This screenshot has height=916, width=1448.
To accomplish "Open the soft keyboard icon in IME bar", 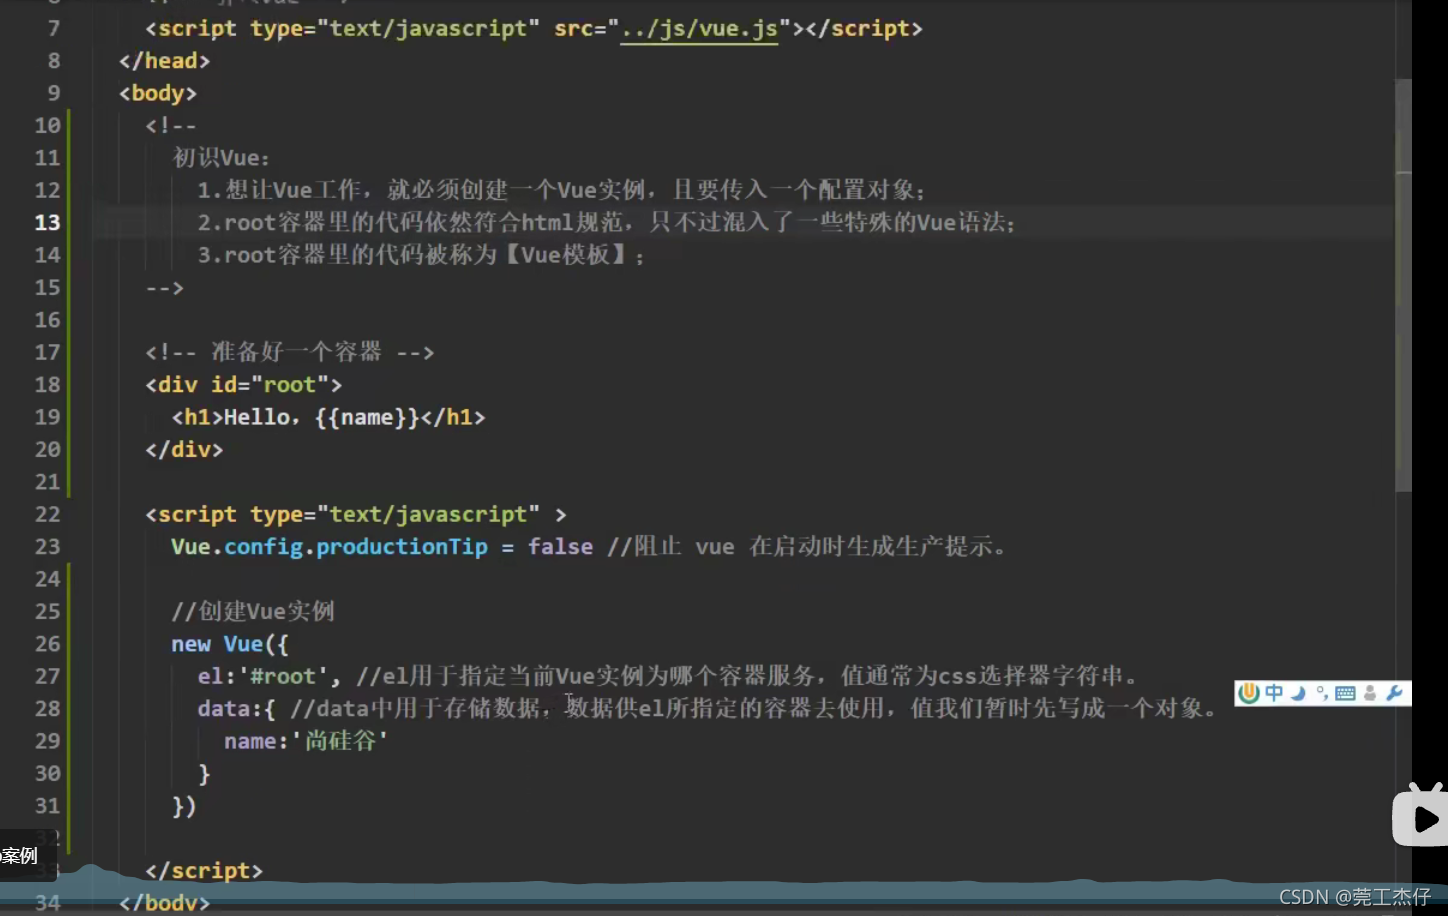I will [x=1345, y=693].
